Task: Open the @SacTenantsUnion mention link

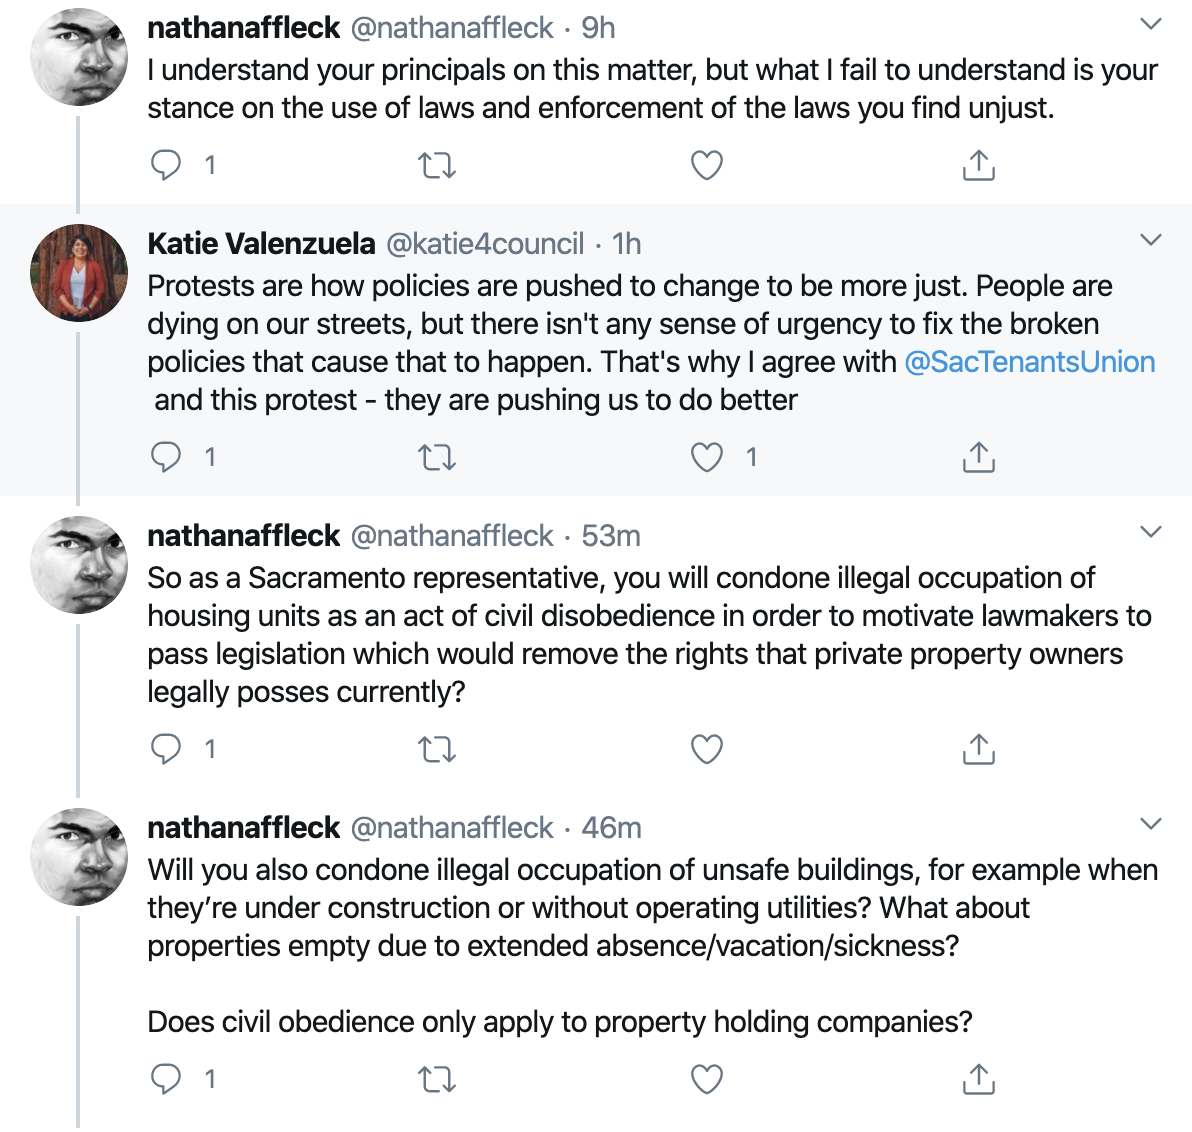Action: coord(1029,362)
